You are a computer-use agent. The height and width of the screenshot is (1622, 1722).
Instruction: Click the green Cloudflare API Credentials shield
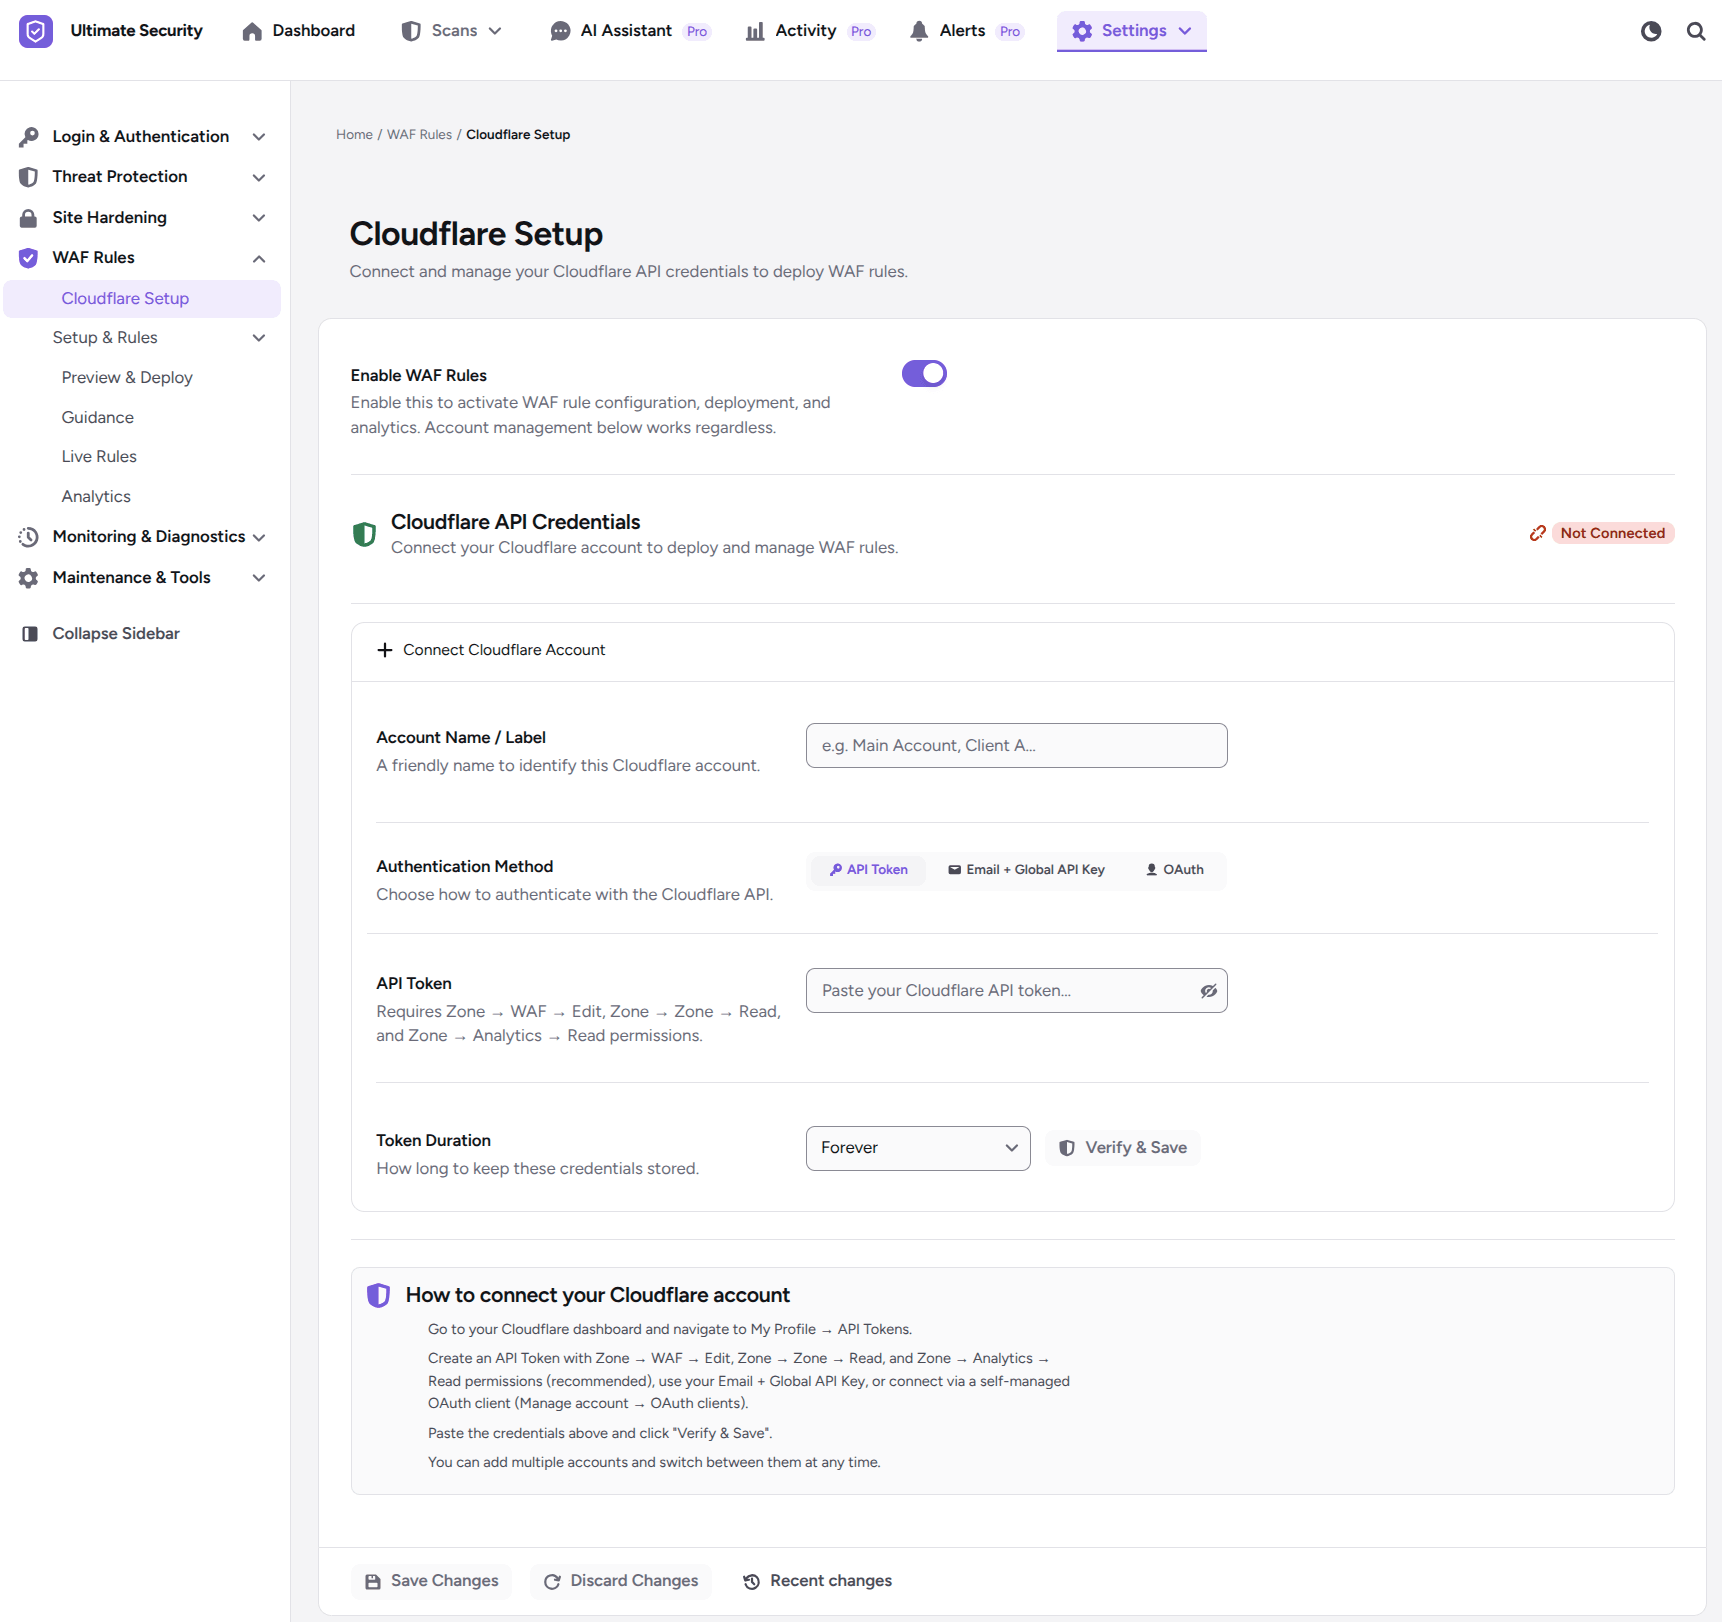[365, 534]
